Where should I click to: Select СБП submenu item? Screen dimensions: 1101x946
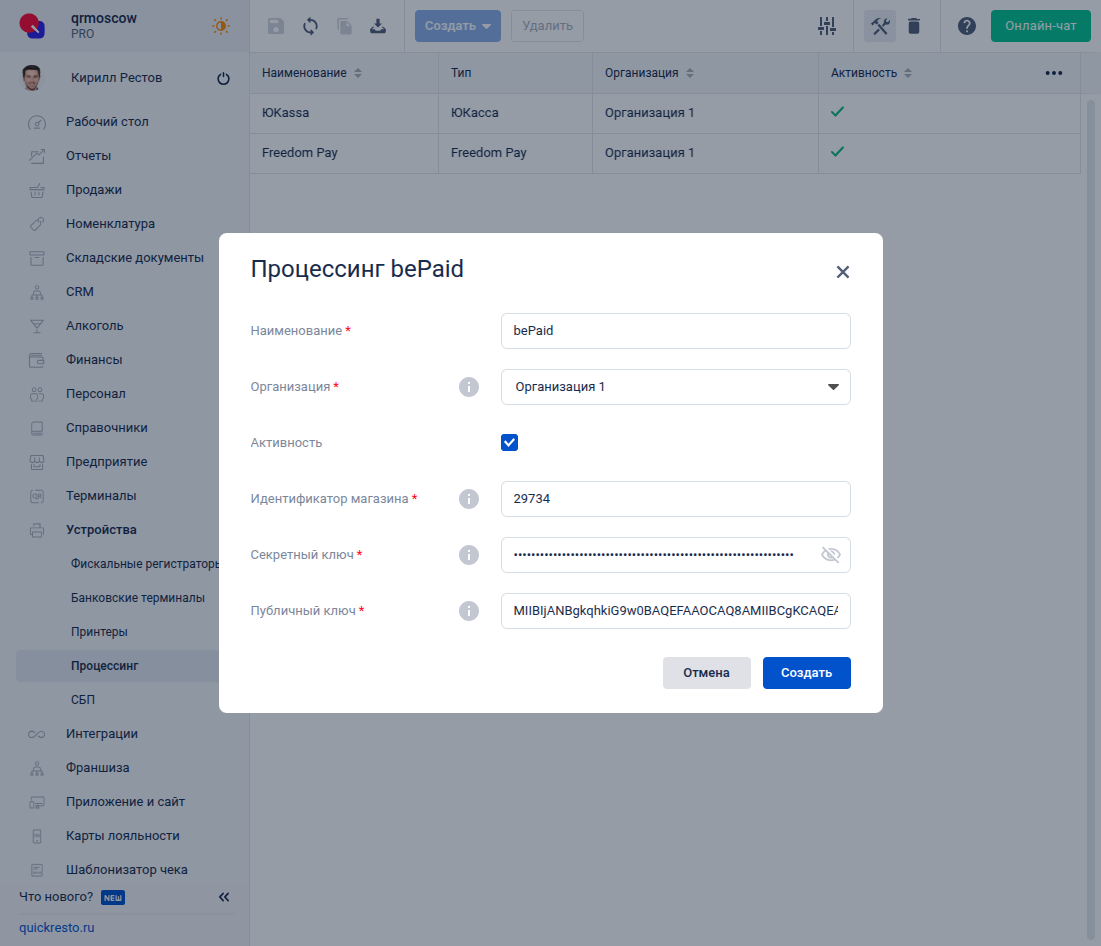click(83, 699)
